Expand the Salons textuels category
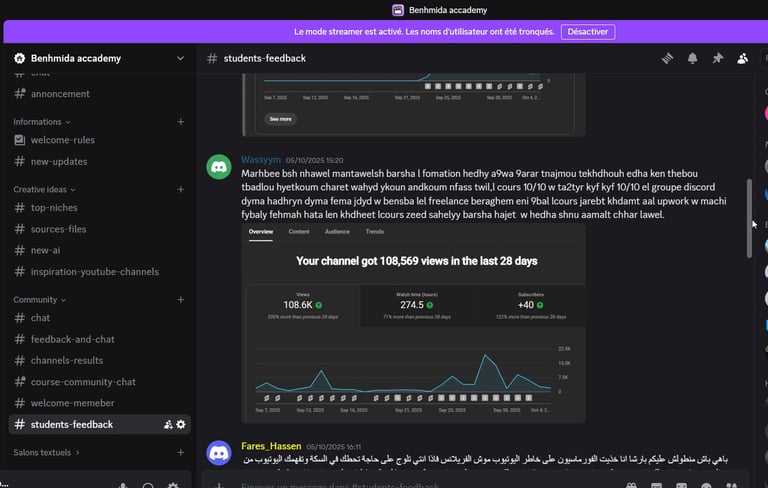Viewport: 768px width, 488px height. (x=46, y=452)
